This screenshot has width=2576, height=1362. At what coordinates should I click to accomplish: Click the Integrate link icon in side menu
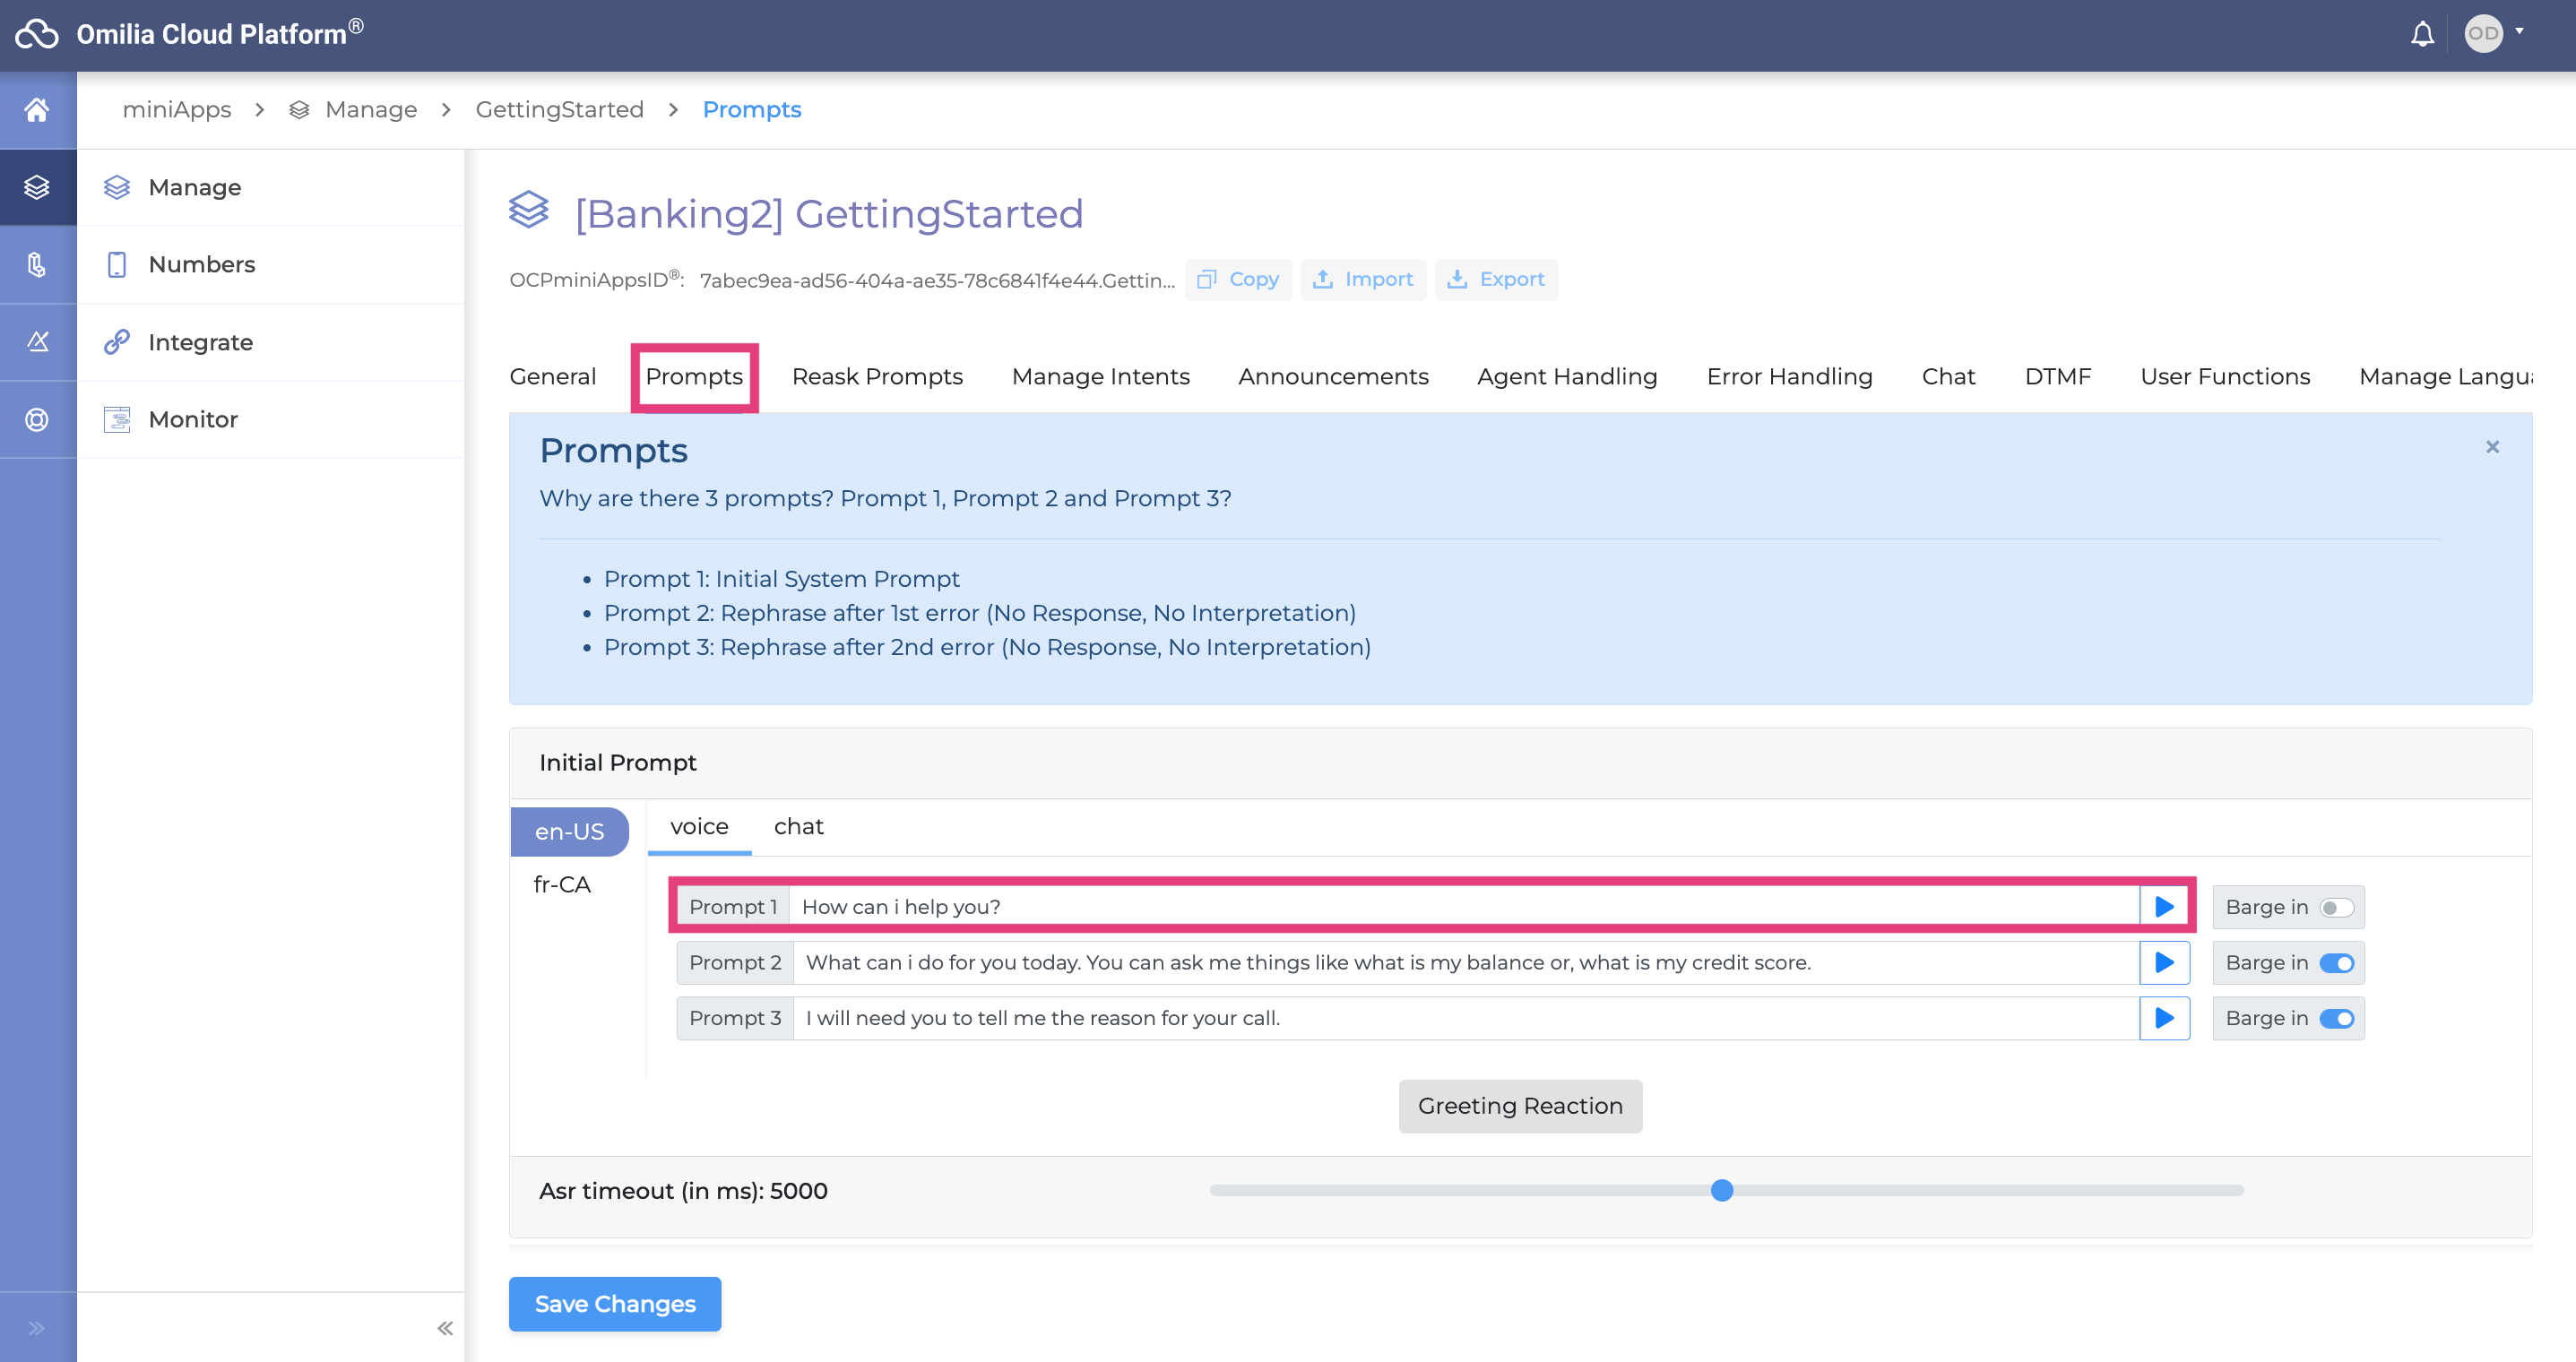[117, 342]
